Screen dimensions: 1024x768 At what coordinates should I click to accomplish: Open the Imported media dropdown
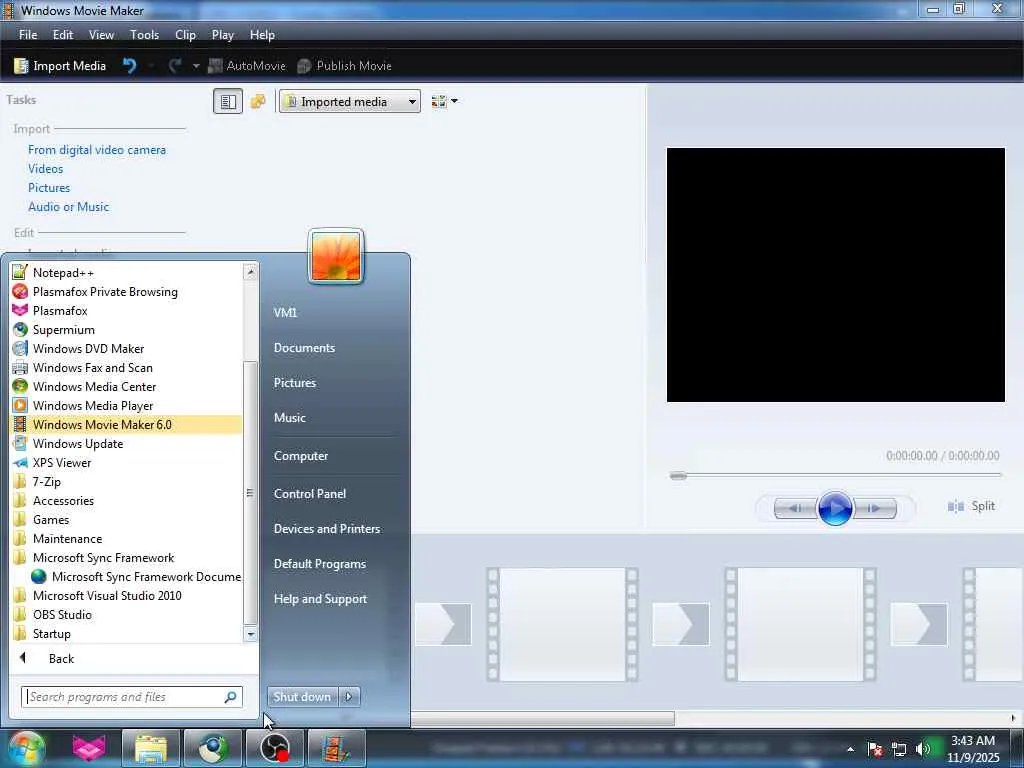point(349,102)
